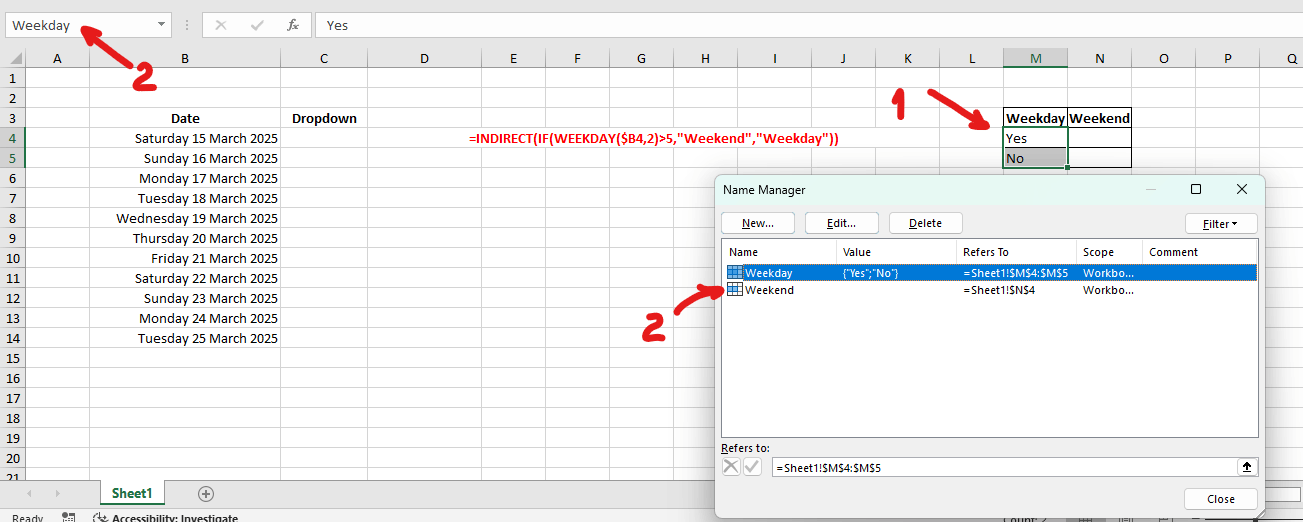Select column M header
Screen dimensions: 1303x522
[x=1035, y=59]
